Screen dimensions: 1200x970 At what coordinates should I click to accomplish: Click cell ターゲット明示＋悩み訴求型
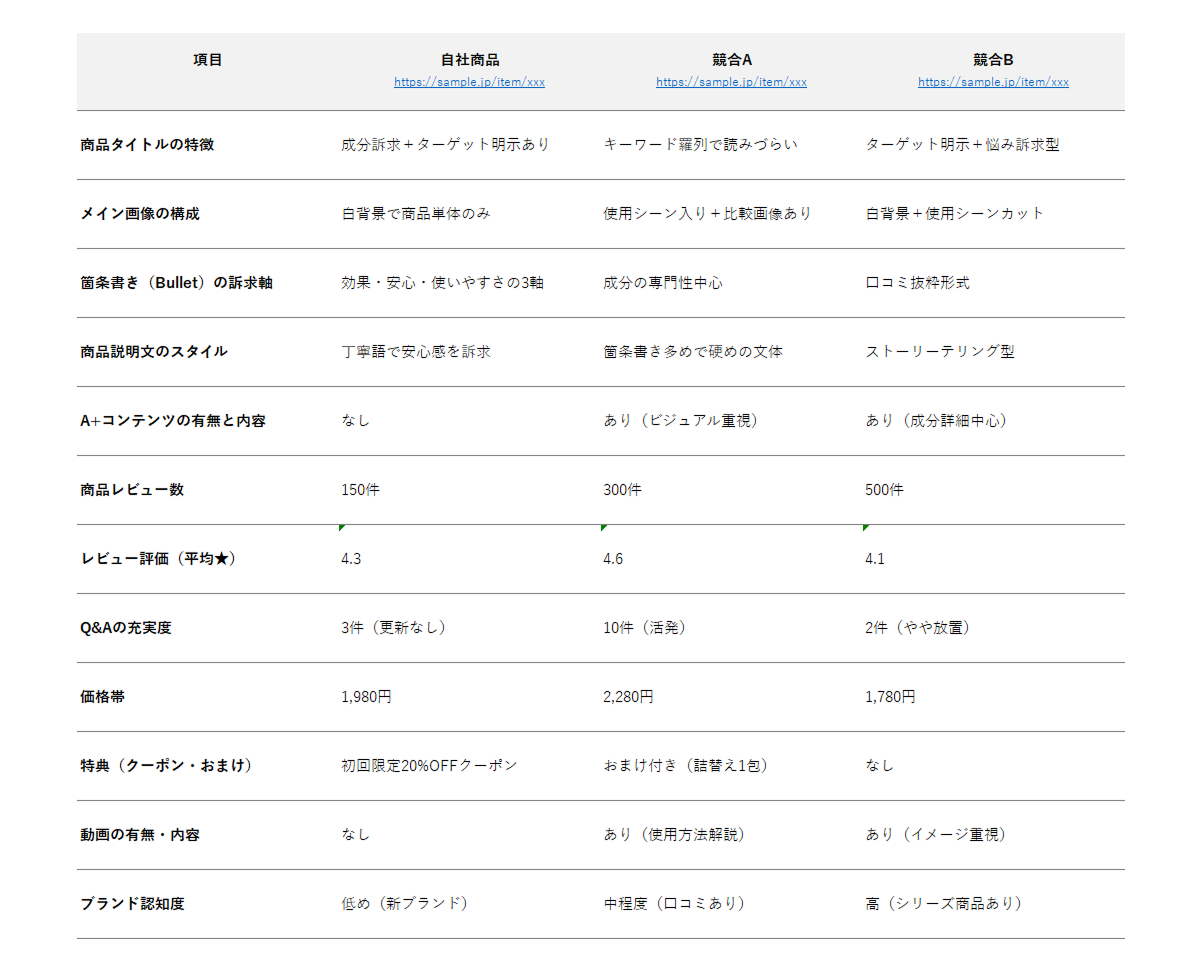pos(962,145)
